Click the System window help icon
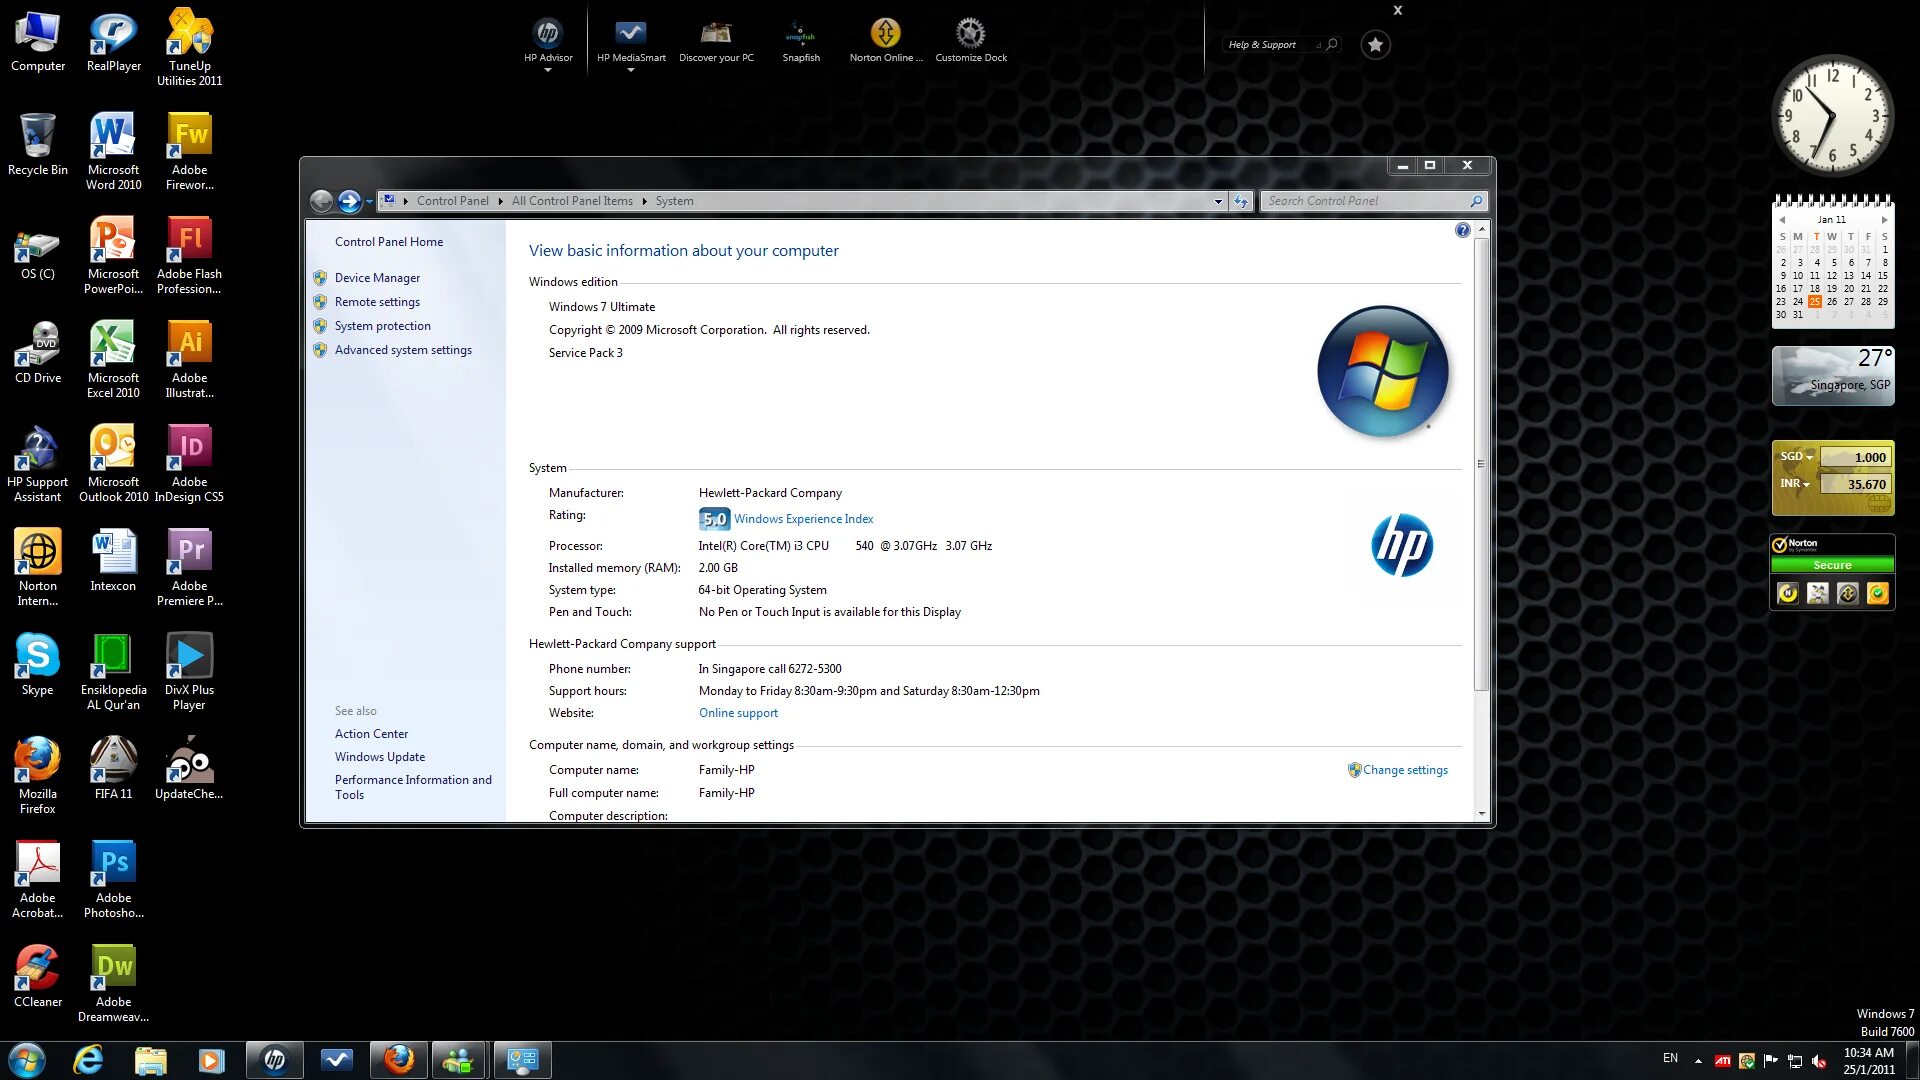The image size is (1920, 1080). point(1462,231)
